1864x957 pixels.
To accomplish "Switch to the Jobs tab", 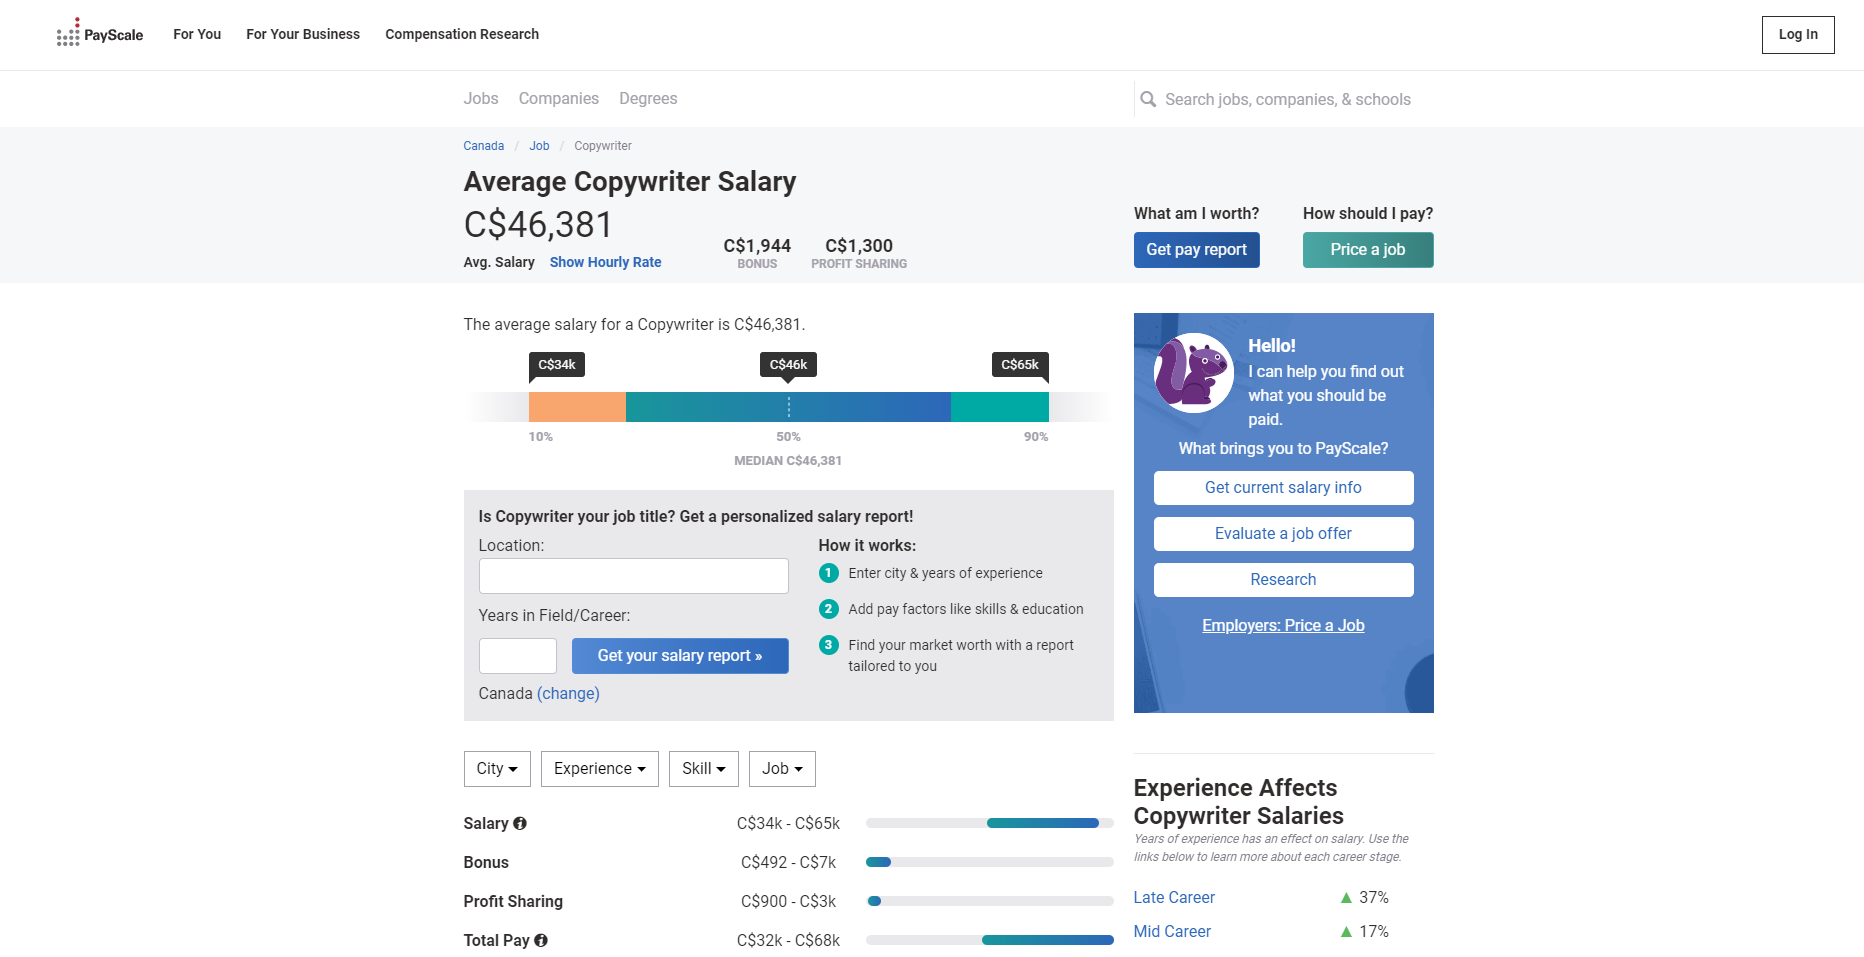I will pos(481,98).
